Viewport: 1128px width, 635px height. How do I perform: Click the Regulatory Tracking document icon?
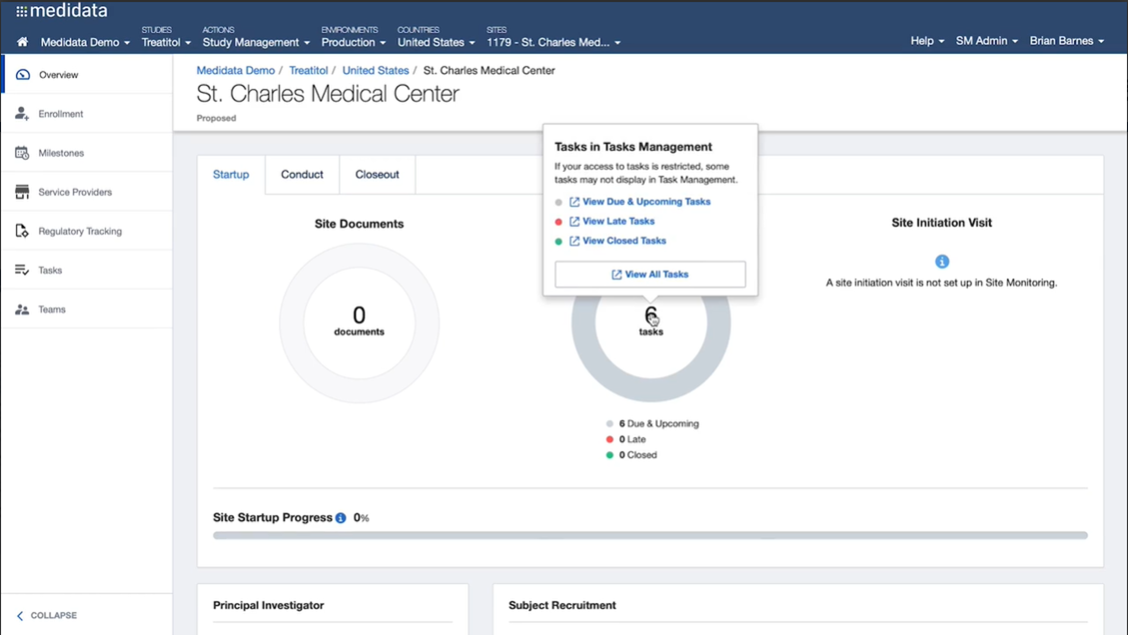(22, 231)
